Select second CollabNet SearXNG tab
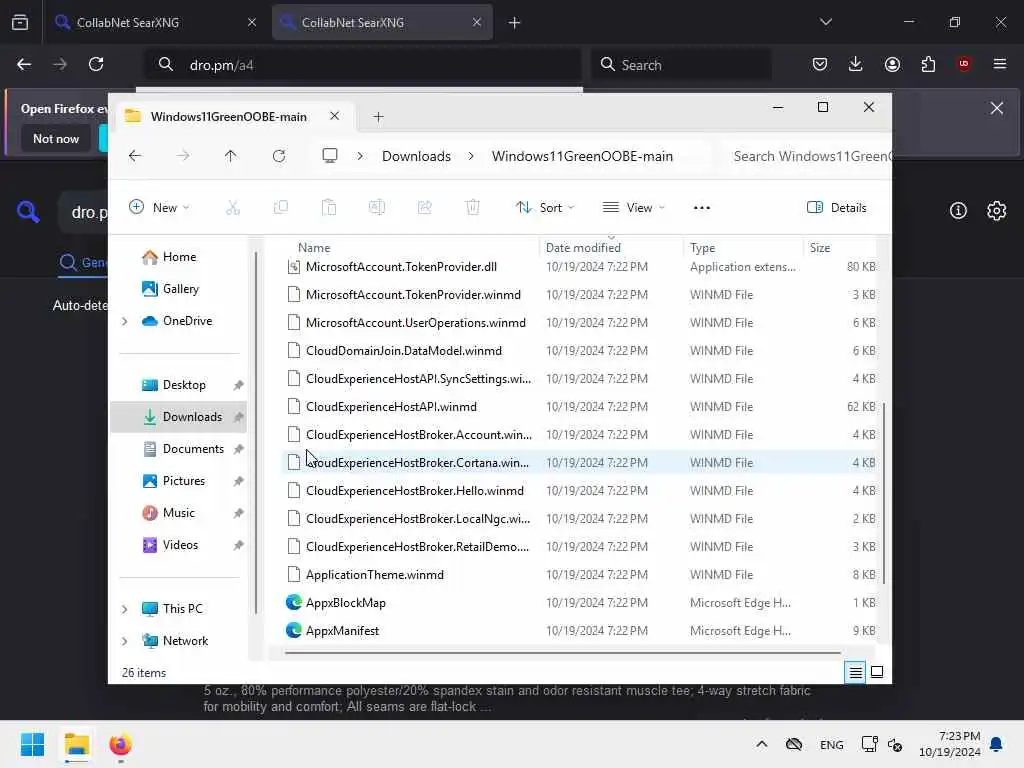This screenshot has width=1024, height=768. (382, 23)
